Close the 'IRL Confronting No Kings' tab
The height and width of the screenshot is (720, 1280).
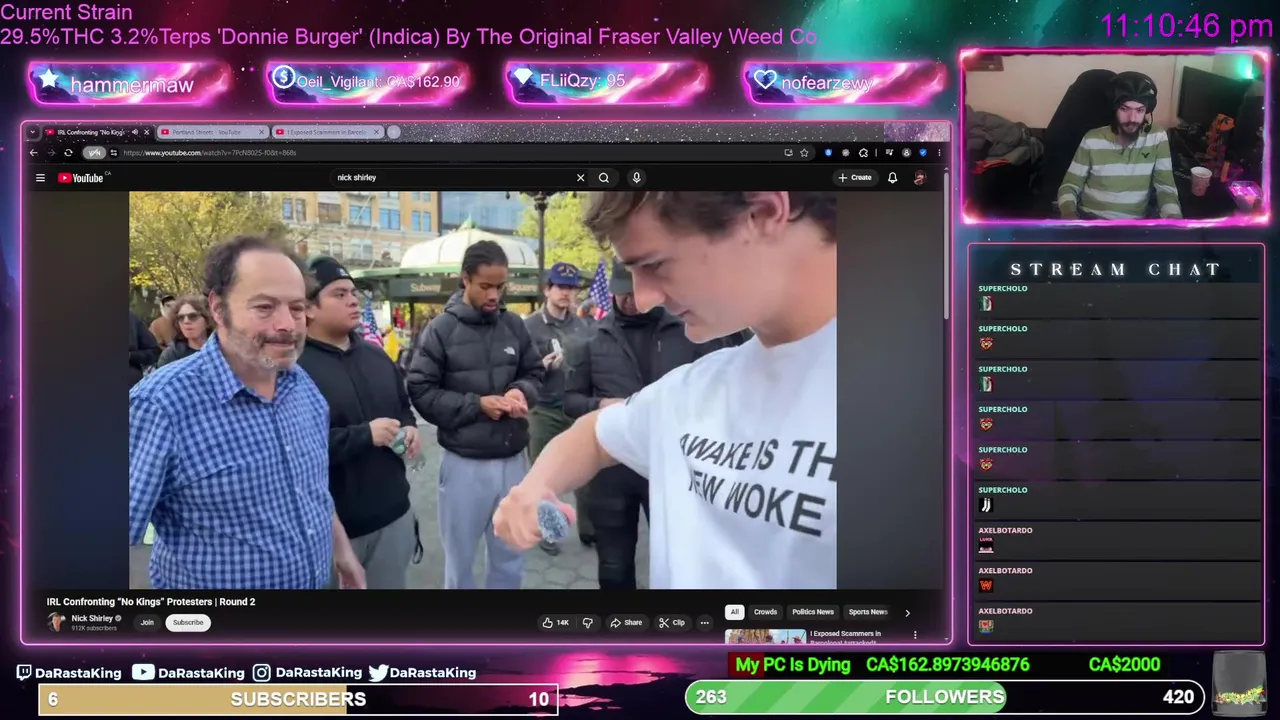147,132
